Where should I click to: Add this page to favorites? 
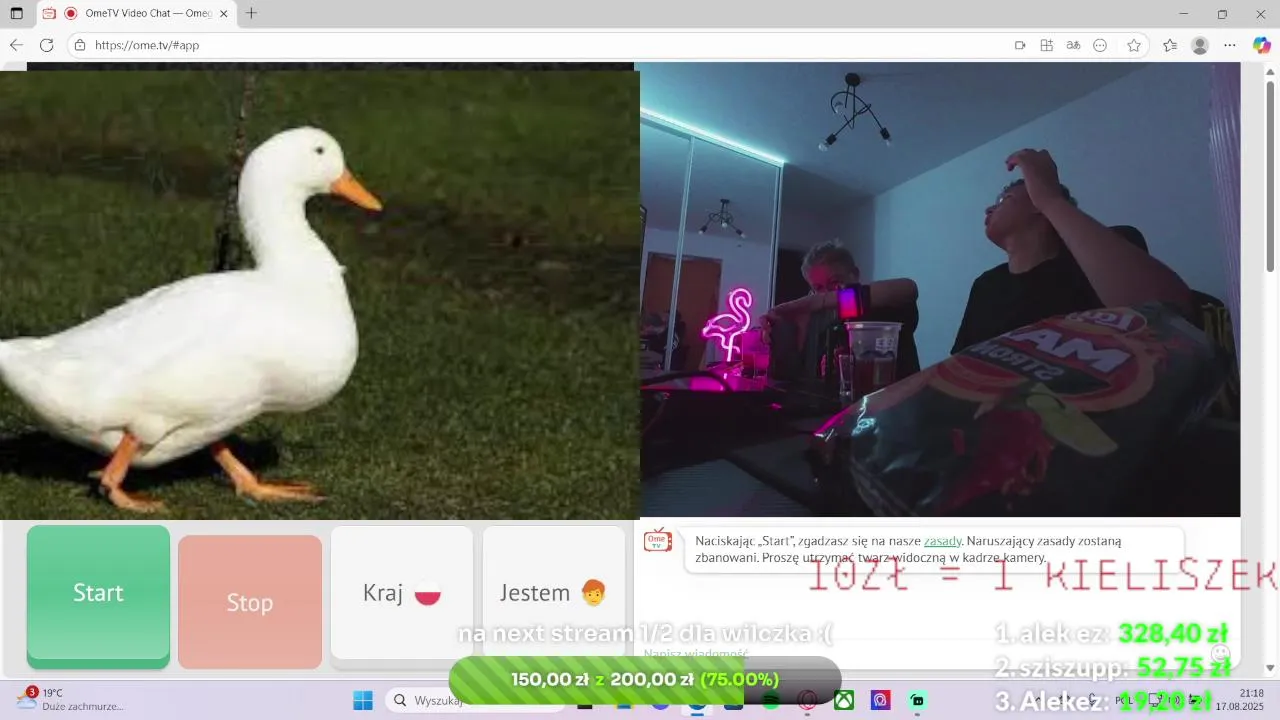click(x=1134, y=45)
